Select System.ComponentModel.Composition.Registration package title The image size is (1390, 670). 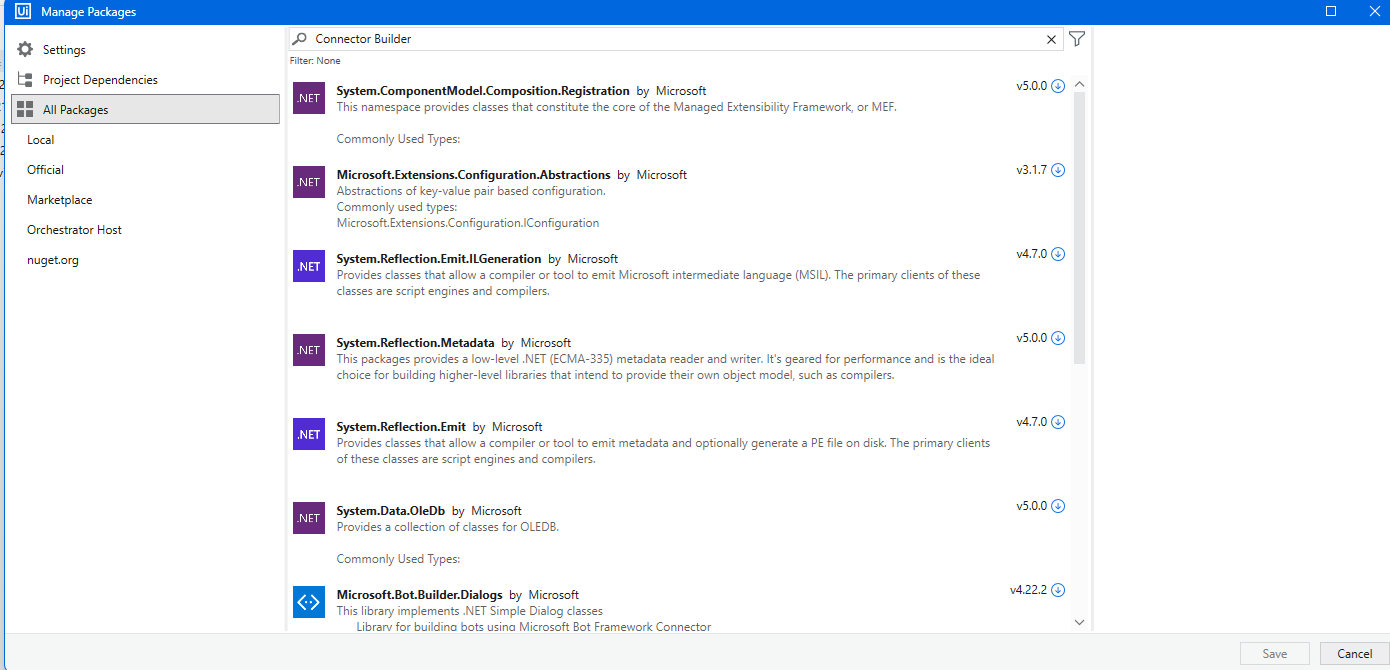(483, 90)
